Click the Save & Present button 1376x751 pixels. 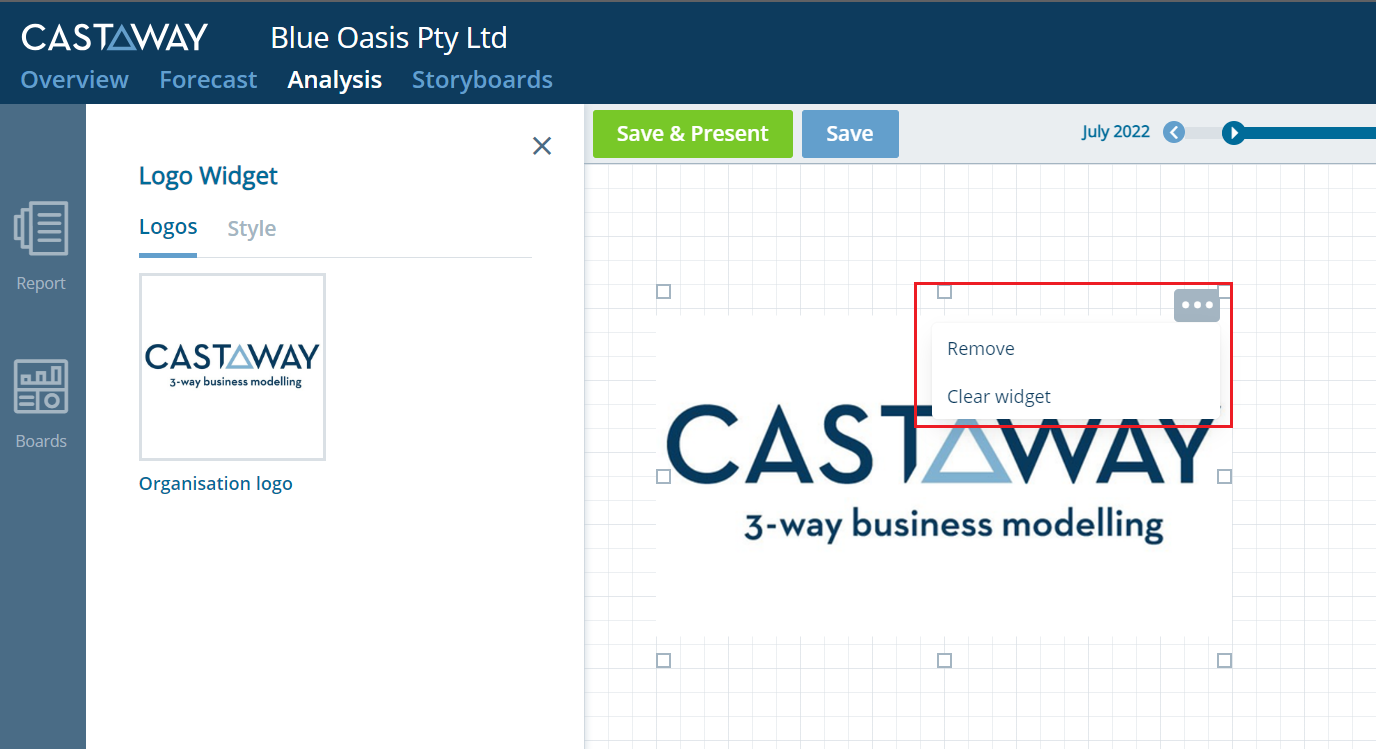pos(693,134)
